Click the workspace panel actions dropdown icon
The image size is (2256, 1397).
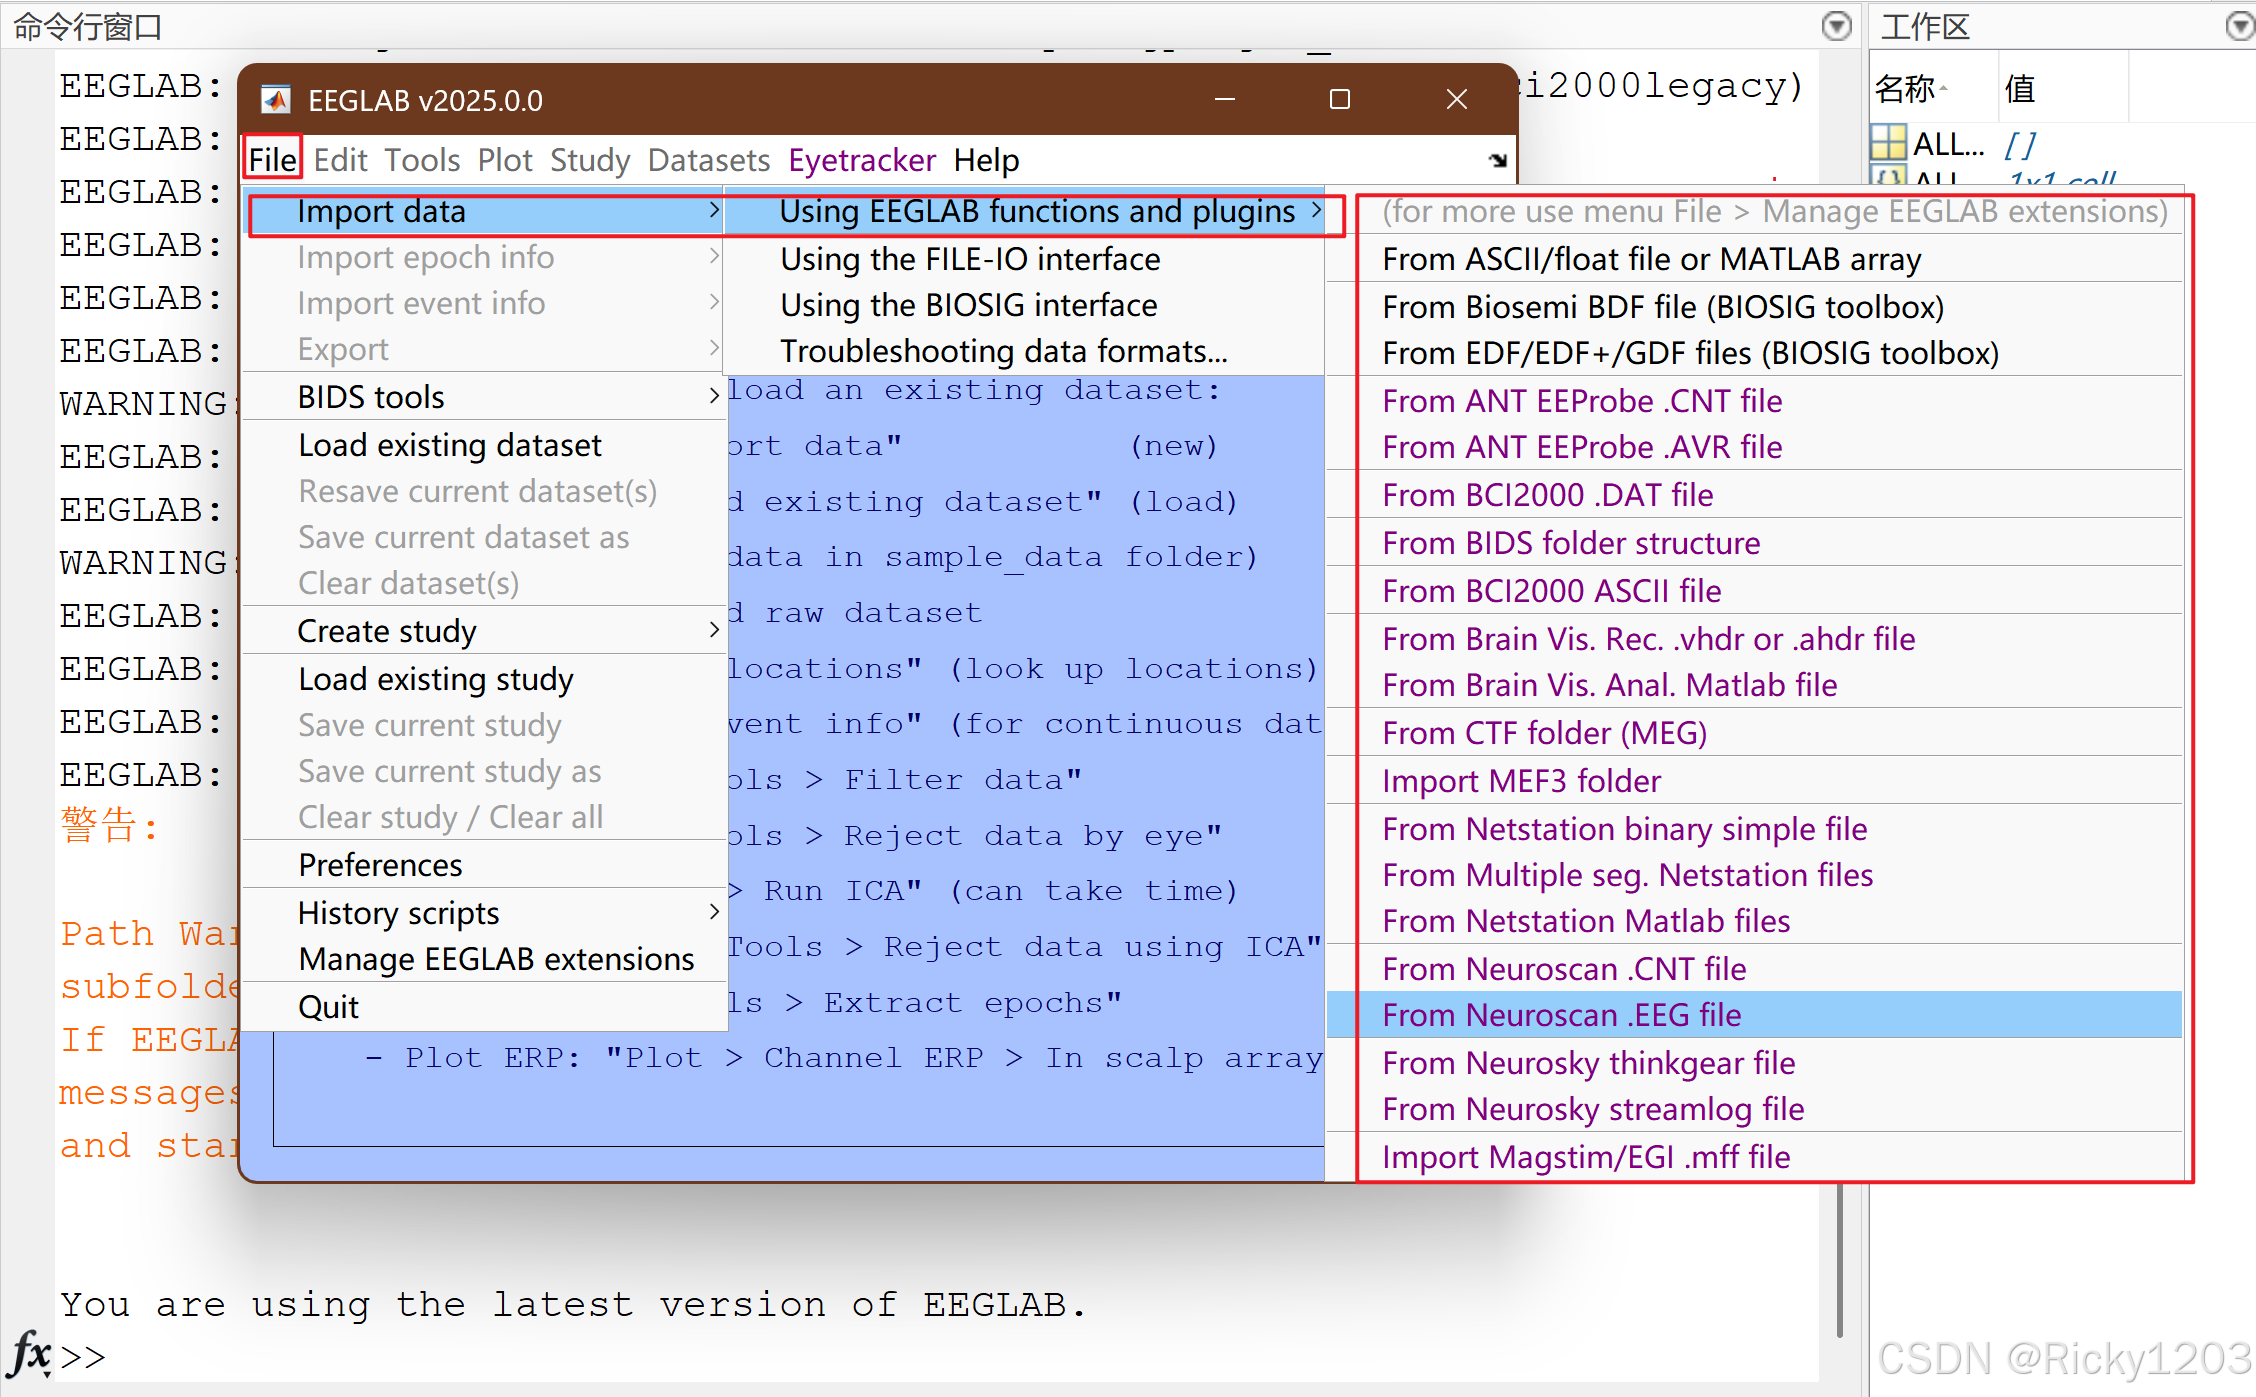point(2240,26)
